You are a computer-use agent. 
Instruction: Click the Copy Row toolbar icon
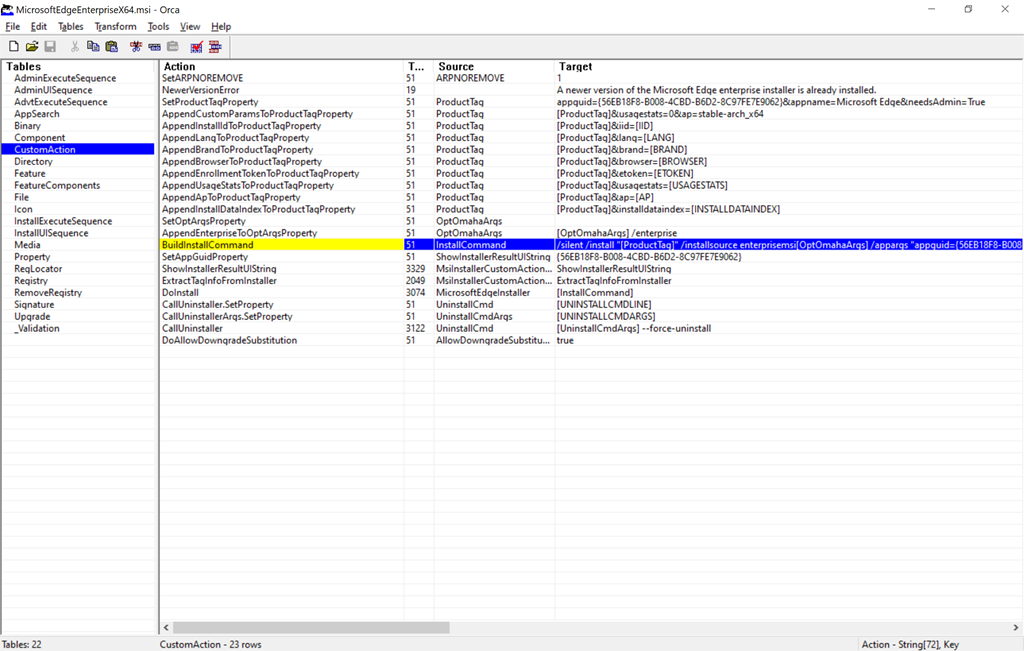point(154,46)
